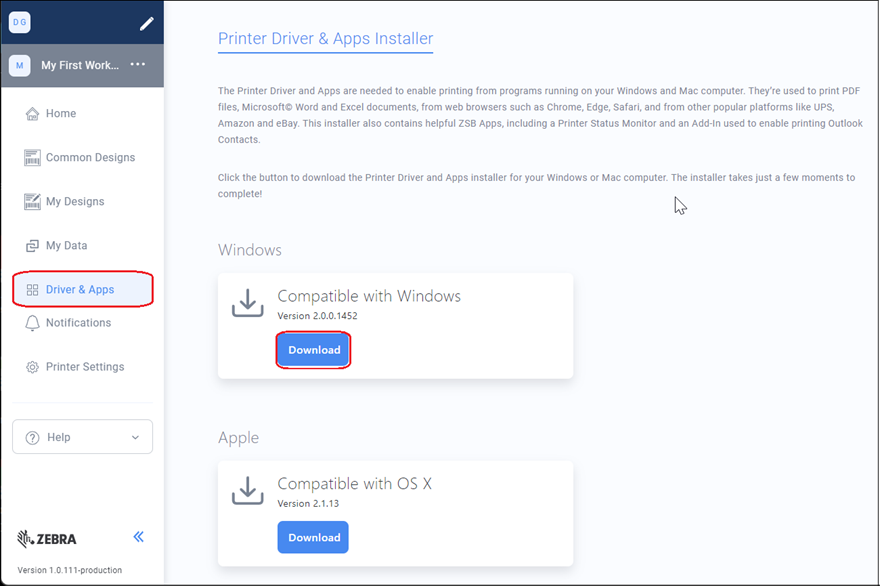The width and height of the screenshot is (880, 586).
Task: Click the Windows download arrow icon
Action: [247, 303]
